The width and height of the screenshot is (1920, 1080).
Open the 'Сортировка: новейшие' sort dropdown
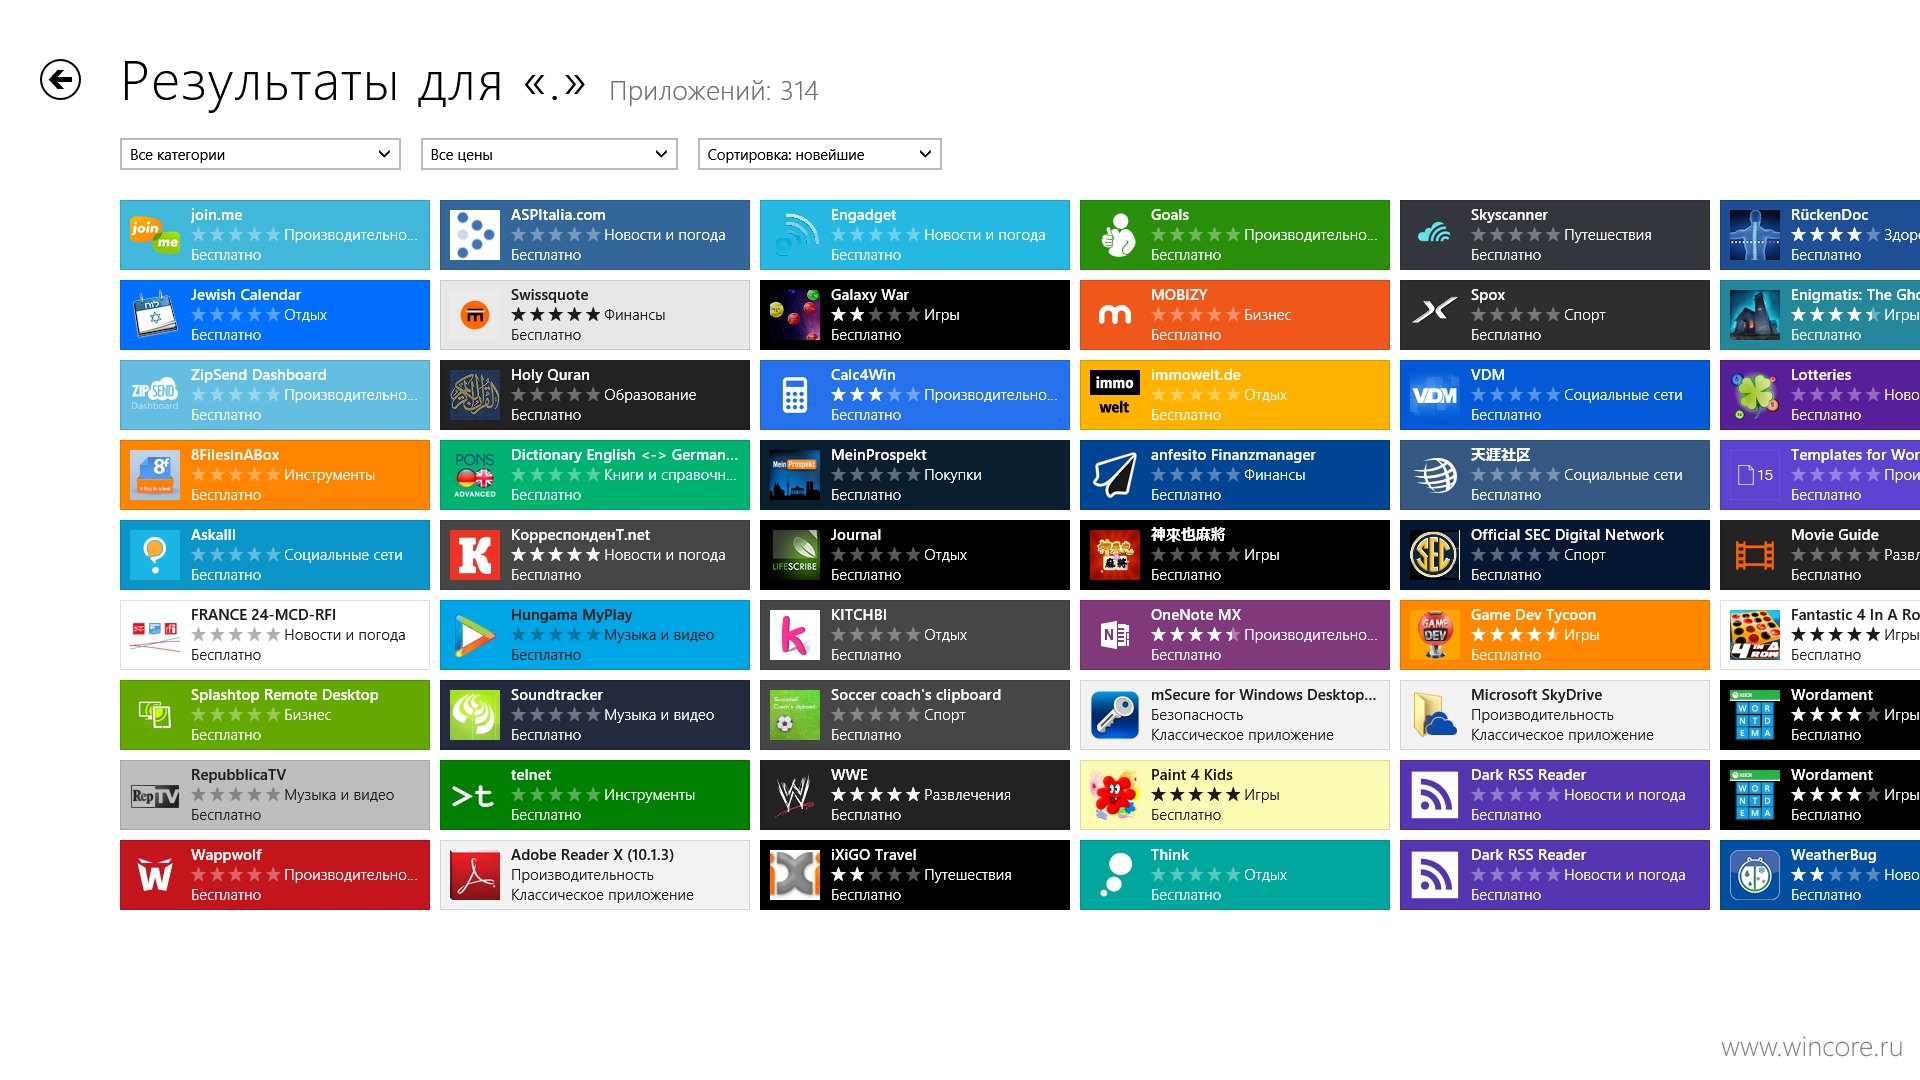pos(819,154)
